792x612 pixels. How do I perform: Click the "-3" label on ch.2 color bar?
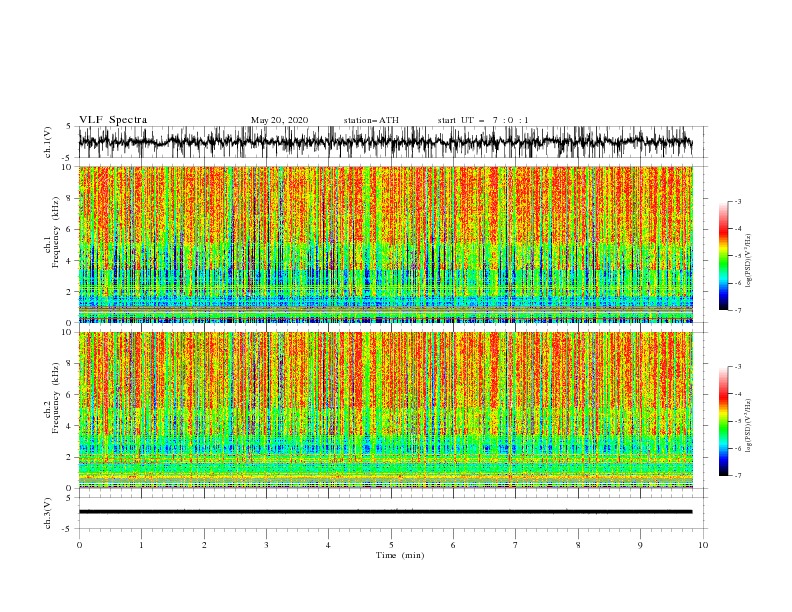coord(737,367)
